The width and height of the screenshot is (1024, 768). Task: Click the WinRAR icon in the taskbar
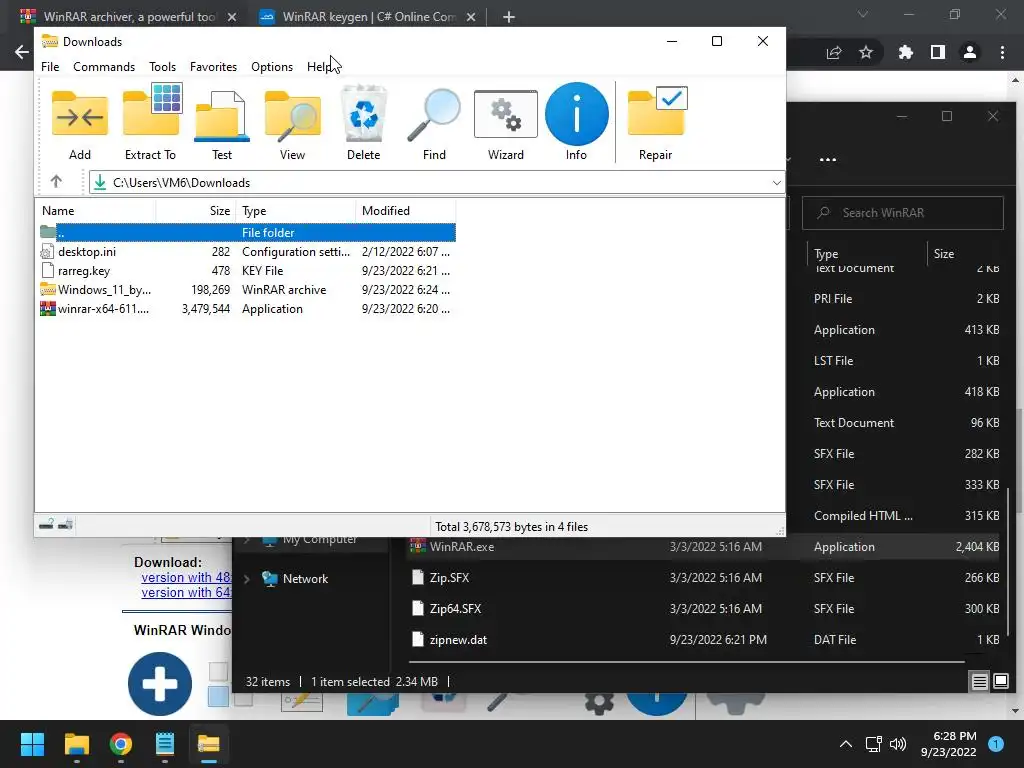click(208, 744)
